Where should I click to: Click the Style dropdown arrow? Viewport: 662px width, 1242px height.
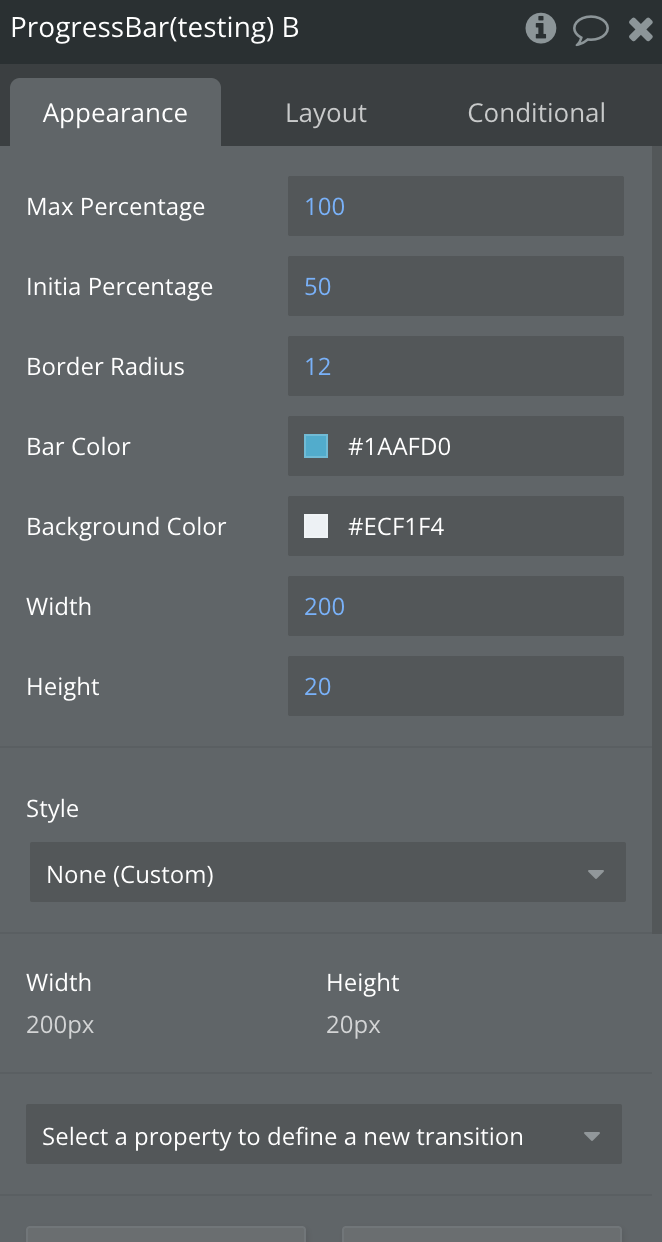[596, 875]
